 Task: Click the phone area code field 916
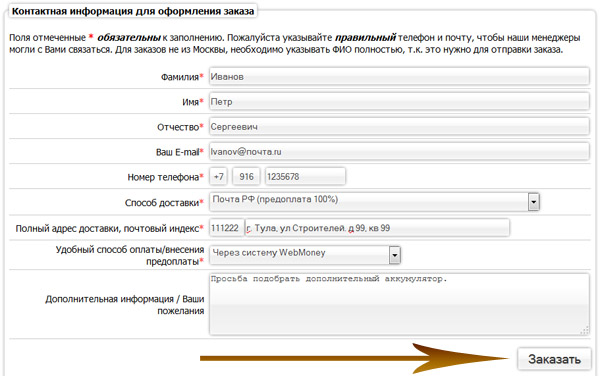(246, 176)
